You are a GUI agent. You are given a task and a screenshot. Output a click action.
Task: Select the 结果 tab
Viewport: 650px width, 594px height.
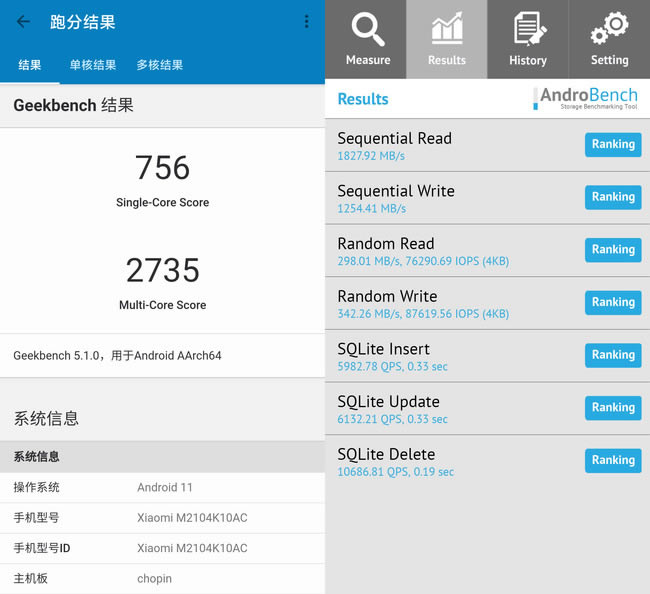click(x=30, y=65)
